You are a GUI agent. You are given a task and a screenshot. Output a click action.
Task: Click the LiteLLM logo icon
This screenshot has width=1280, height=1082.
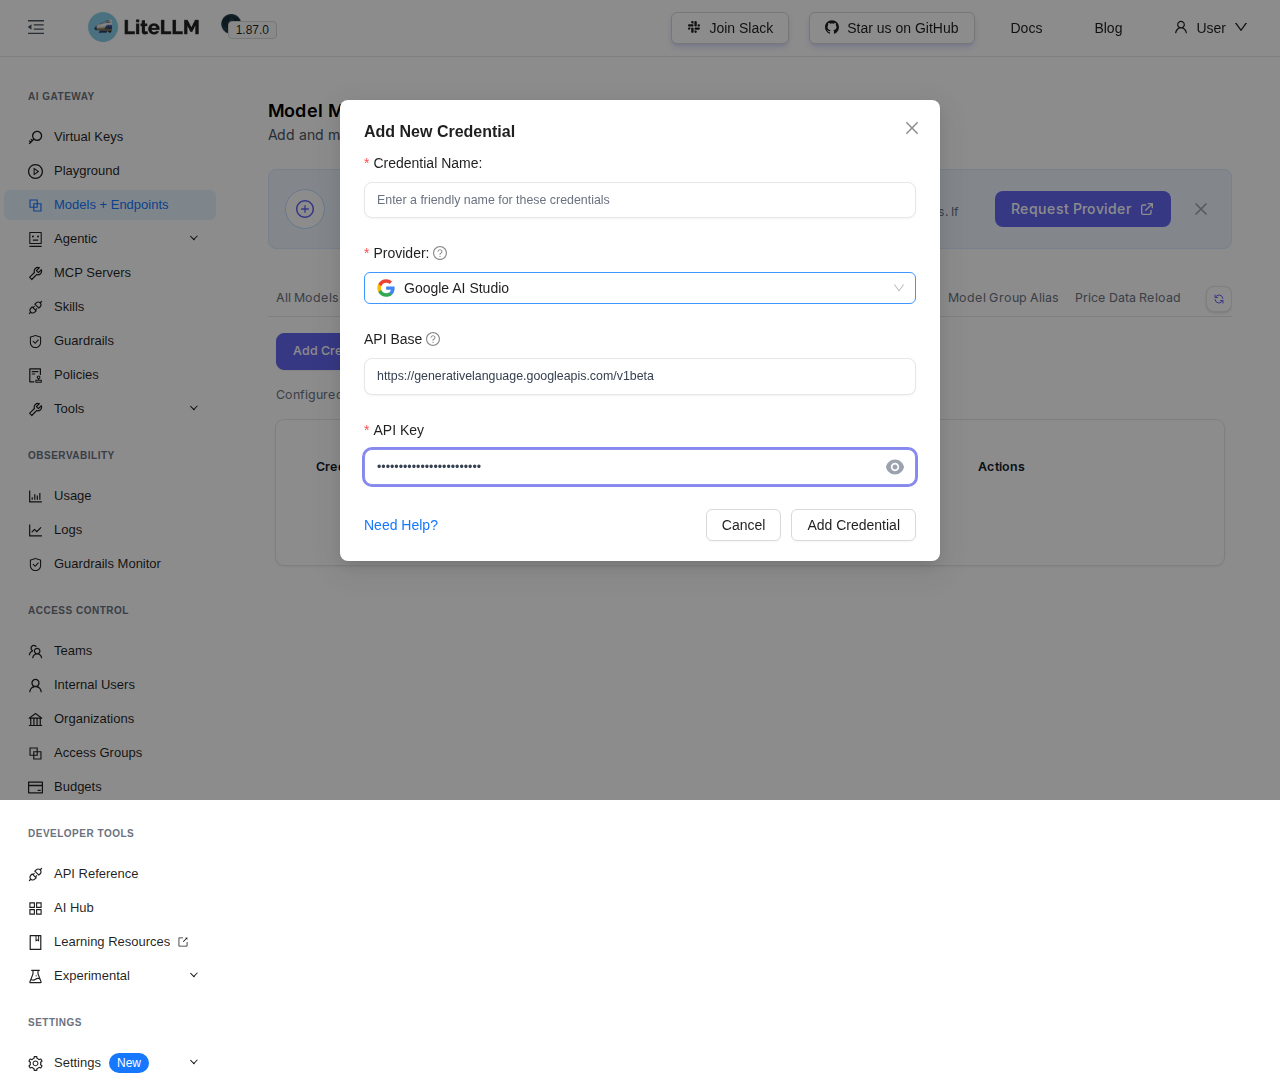pos(103,27)
